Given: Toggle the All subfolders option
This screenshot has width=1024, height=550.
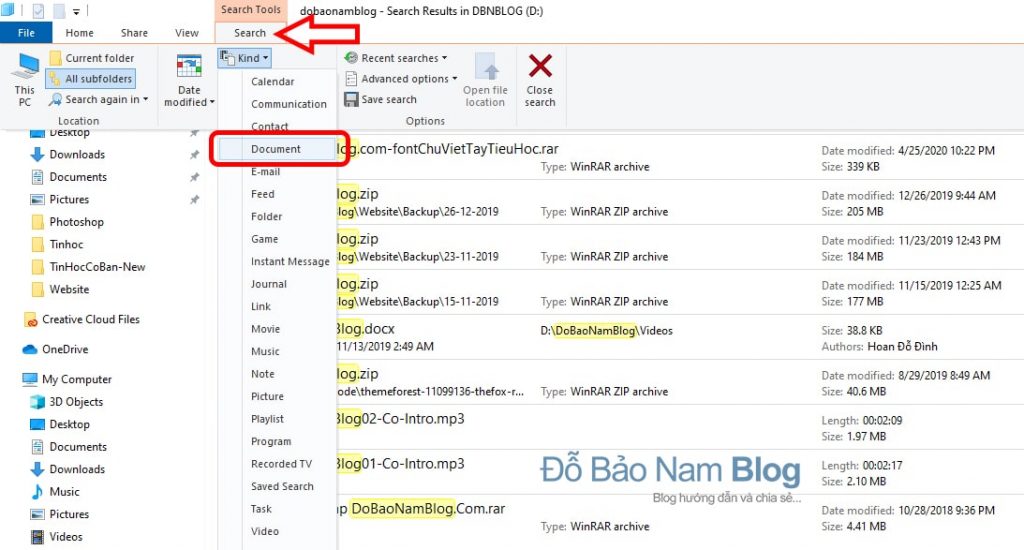Looking at the screenshot, I should [x=91, y=79].
